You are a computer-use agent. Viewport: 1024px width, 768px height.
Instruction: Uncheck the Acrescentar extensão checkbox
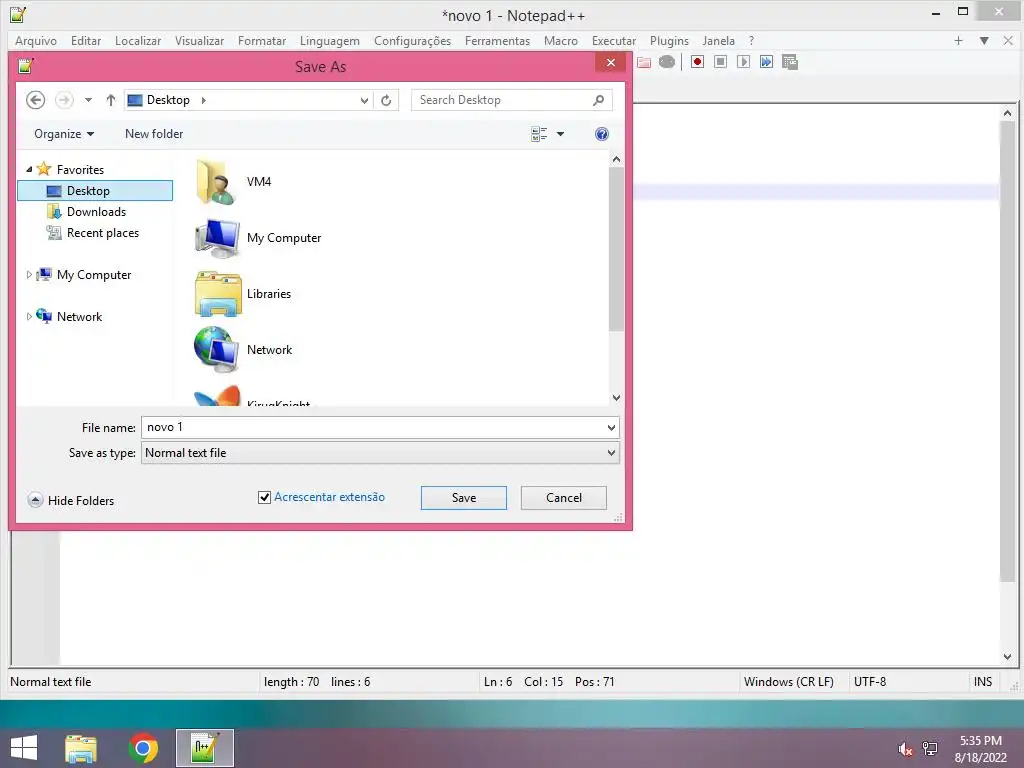pyautogui.click(x=264, y=498)
